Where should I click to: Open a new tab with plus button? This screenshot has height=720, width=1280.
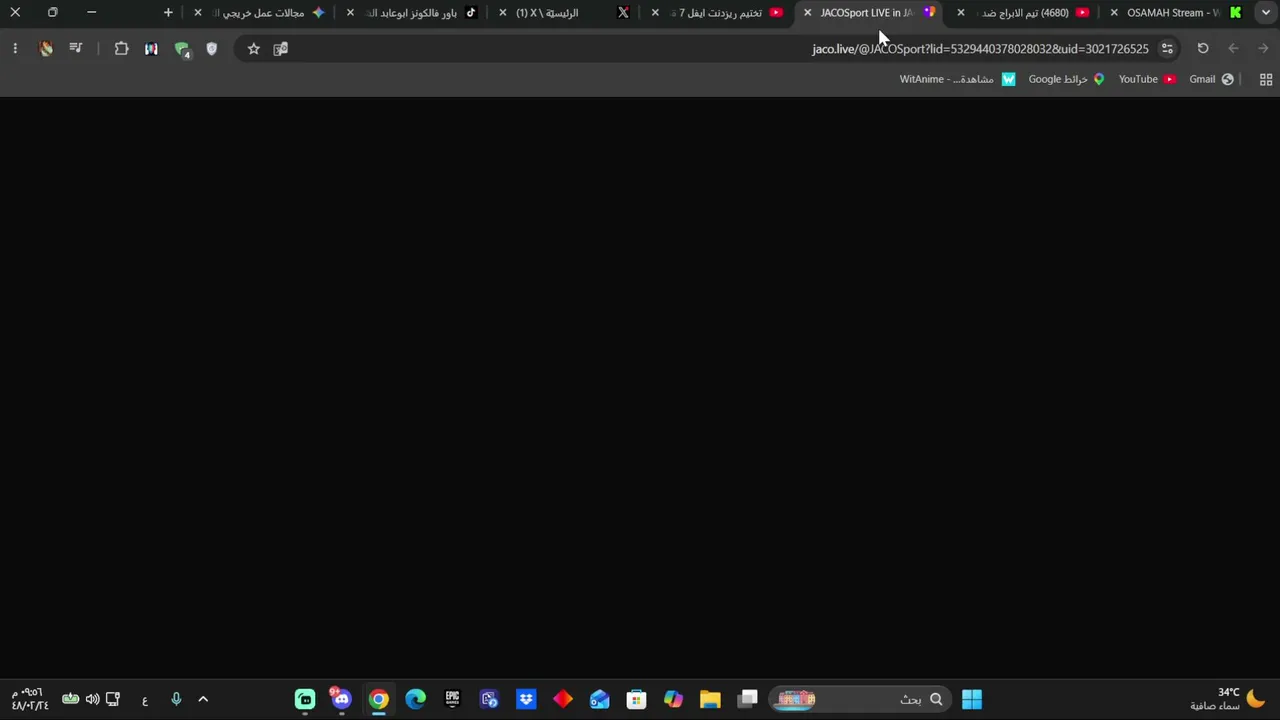click(x=168, y=13)
